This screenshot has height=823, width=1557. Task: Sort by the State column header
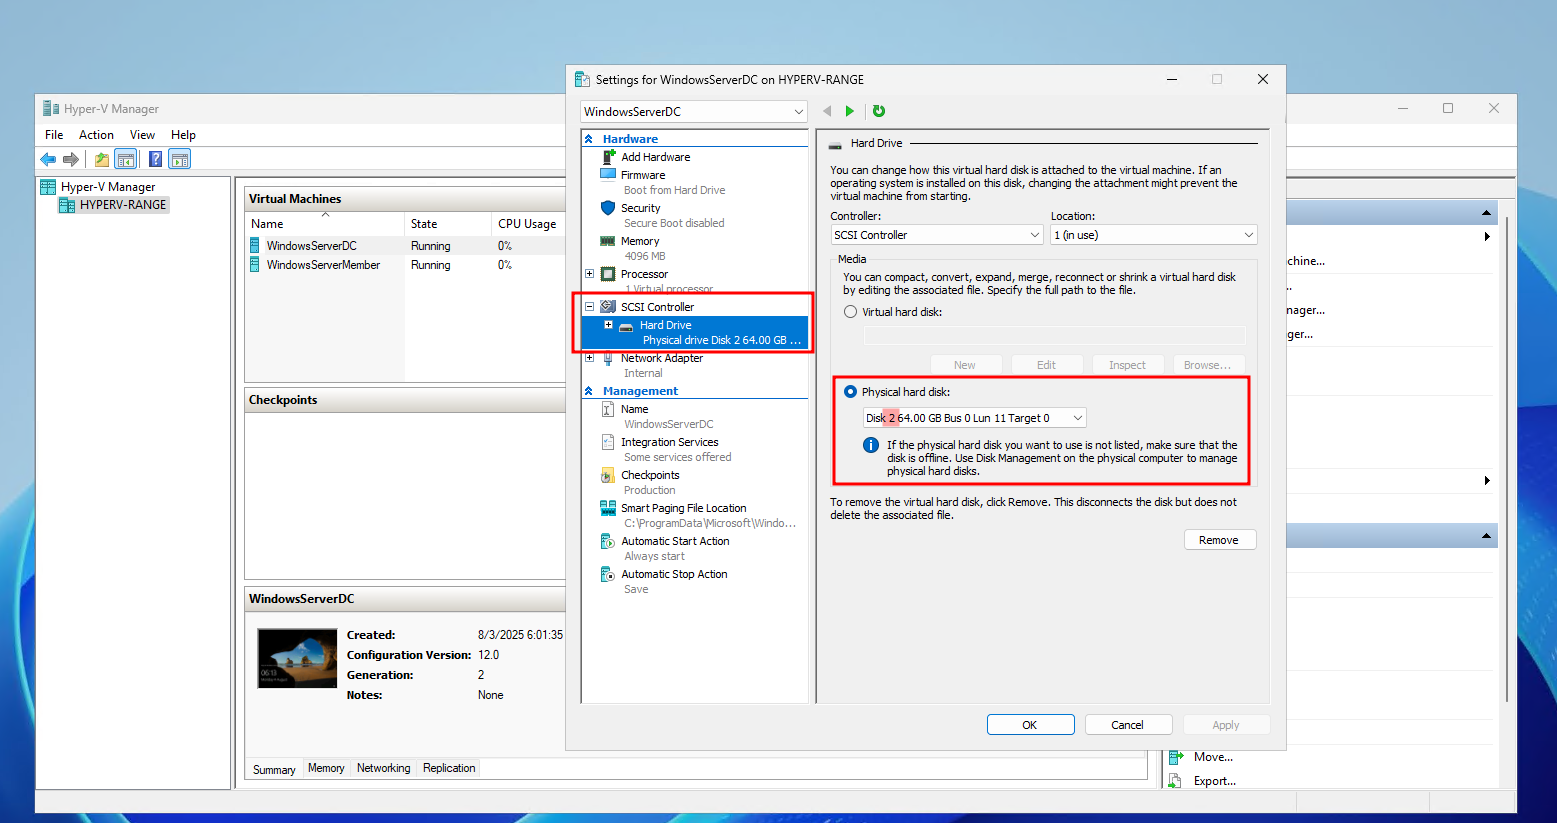tap(447, 224)
